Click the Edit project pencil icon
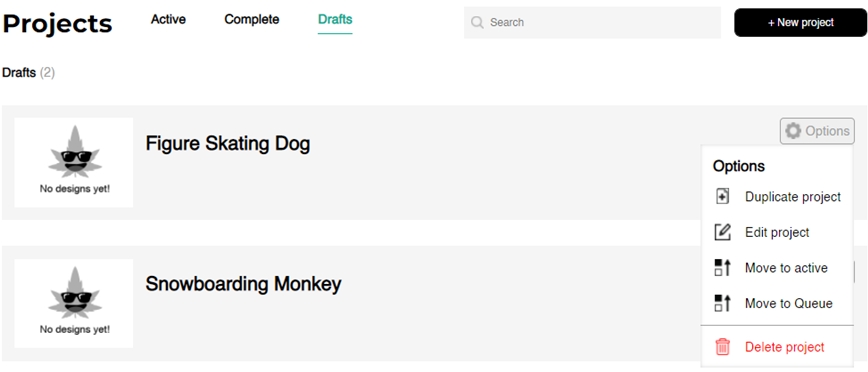 coord(722,232)
